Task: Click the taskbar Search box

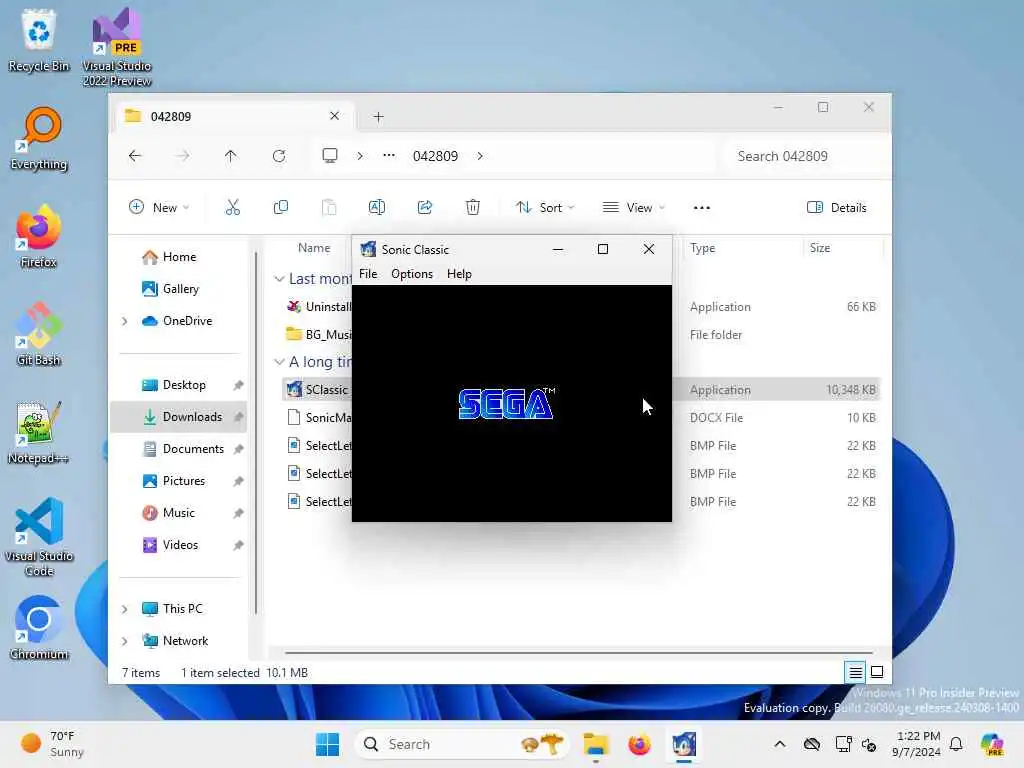Action: click(x=461, y=744)
